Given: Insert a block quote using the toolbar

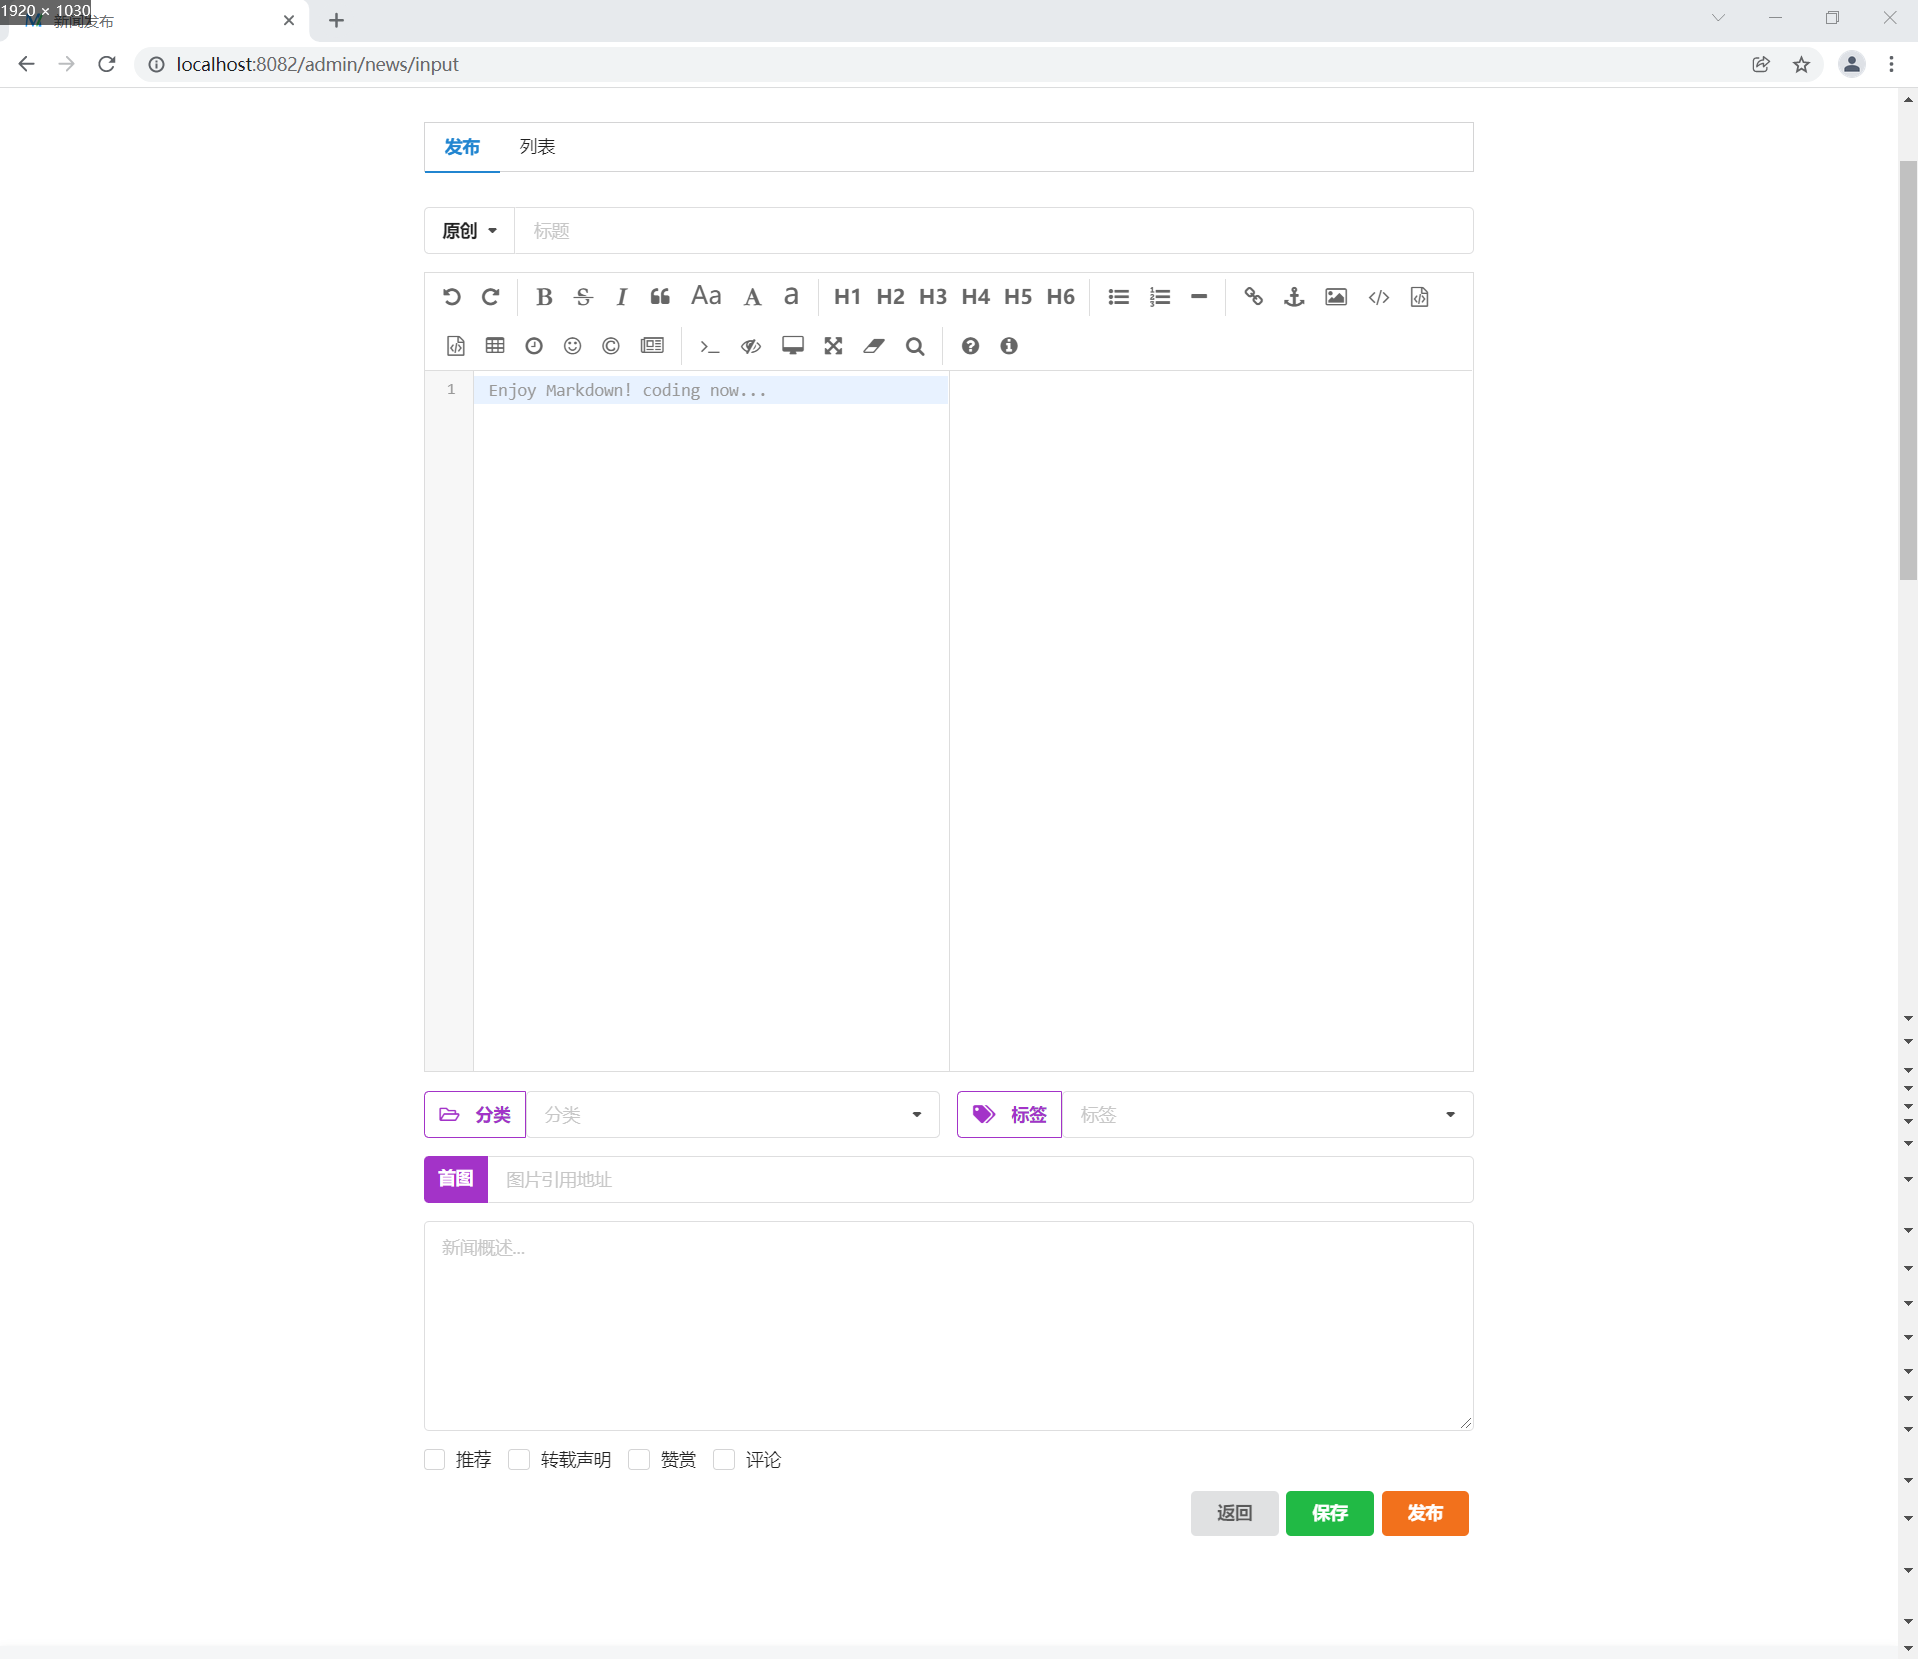Looking at the screenshot, I should pyautogui.click(x=660, y=297).
